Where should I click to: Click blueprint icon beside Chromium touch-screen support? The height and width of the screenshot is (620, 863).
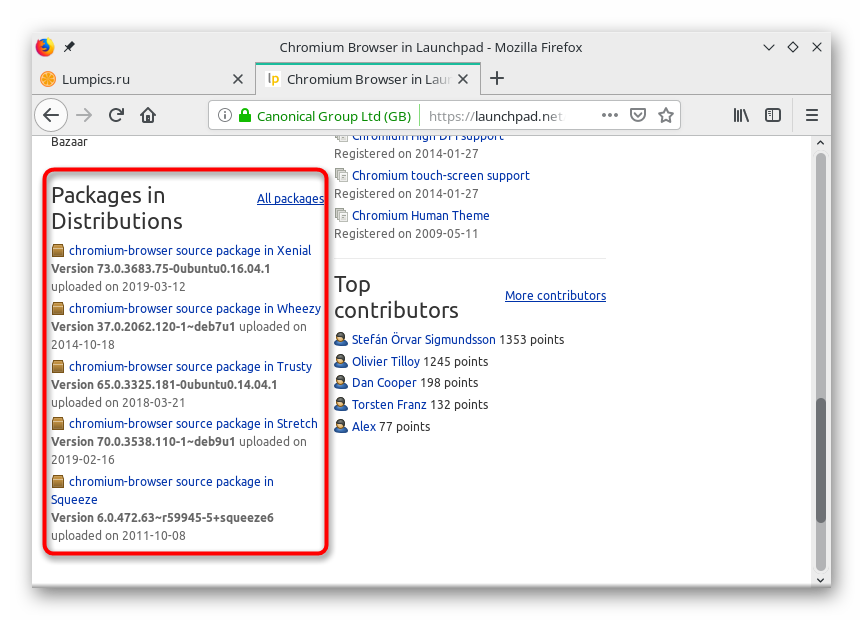(x=341, y=176)
